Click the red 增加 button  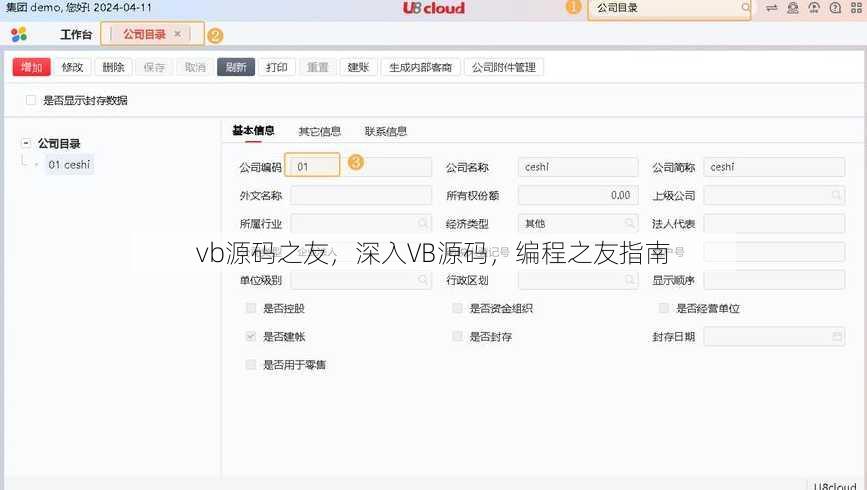click(x=32, y=67)
